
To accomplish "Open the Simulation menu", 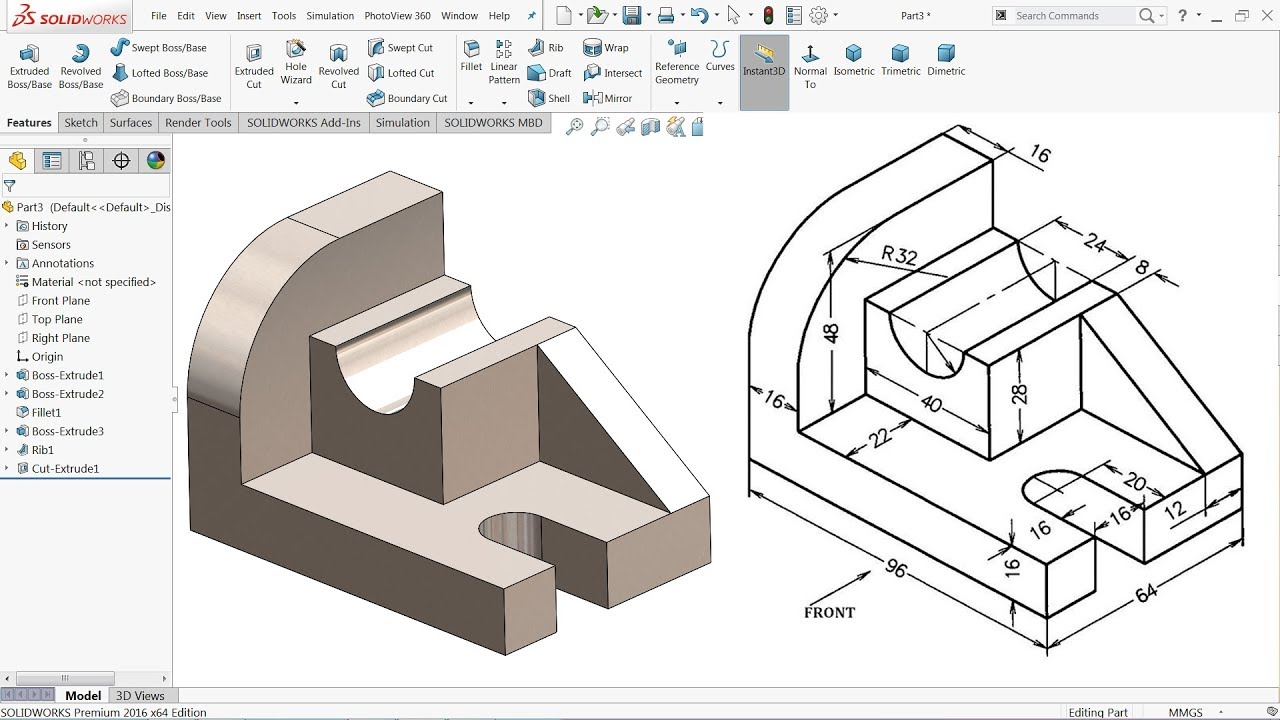I will (x=330, y=16).
